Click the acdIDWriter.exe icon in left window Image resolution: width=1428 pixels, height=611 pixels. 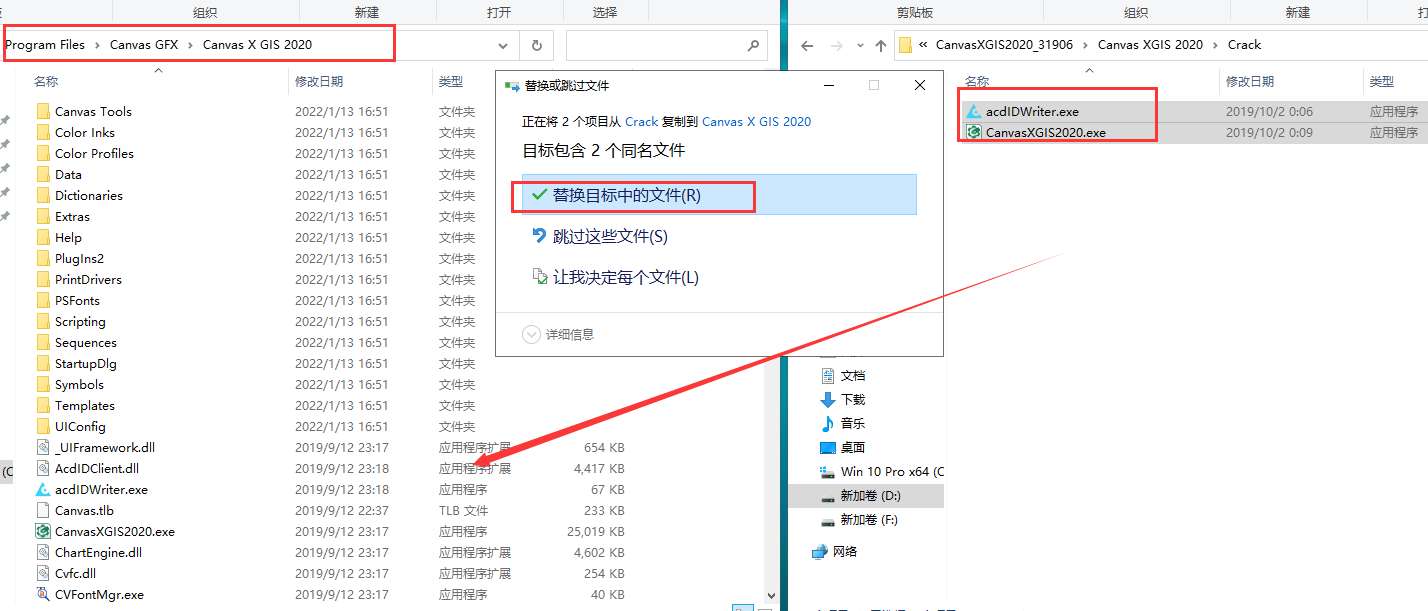[43, 489]
